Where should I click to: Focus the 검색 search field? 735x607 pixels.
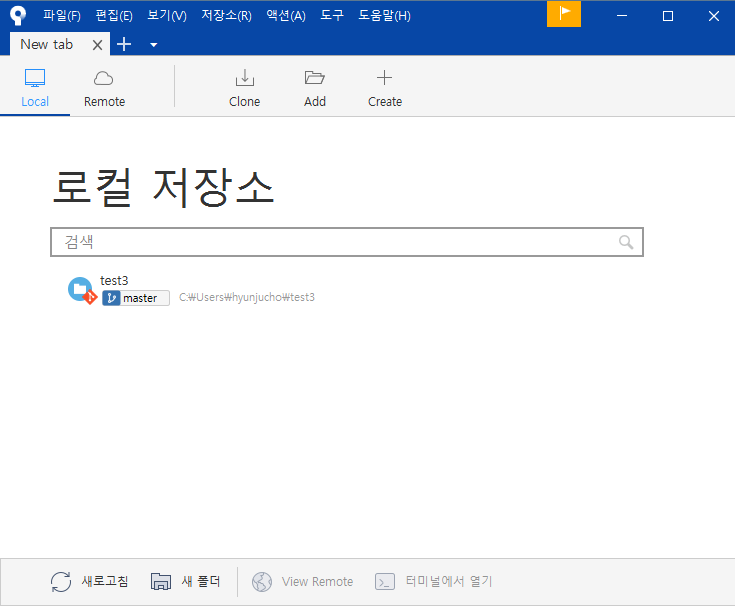347,242
